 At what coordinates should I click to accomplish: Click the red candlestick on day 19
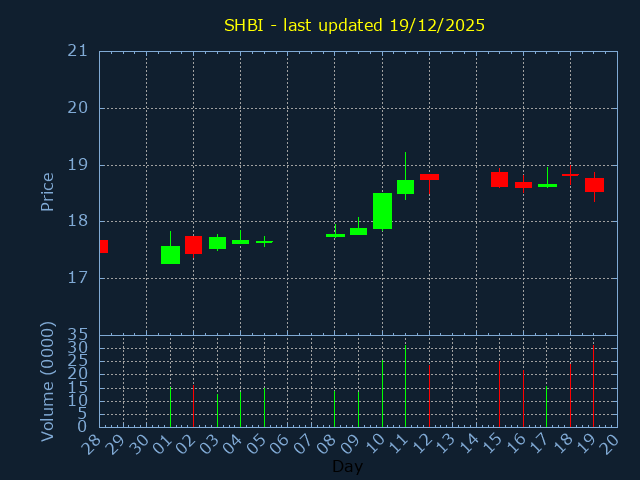[x=594, y=185]
